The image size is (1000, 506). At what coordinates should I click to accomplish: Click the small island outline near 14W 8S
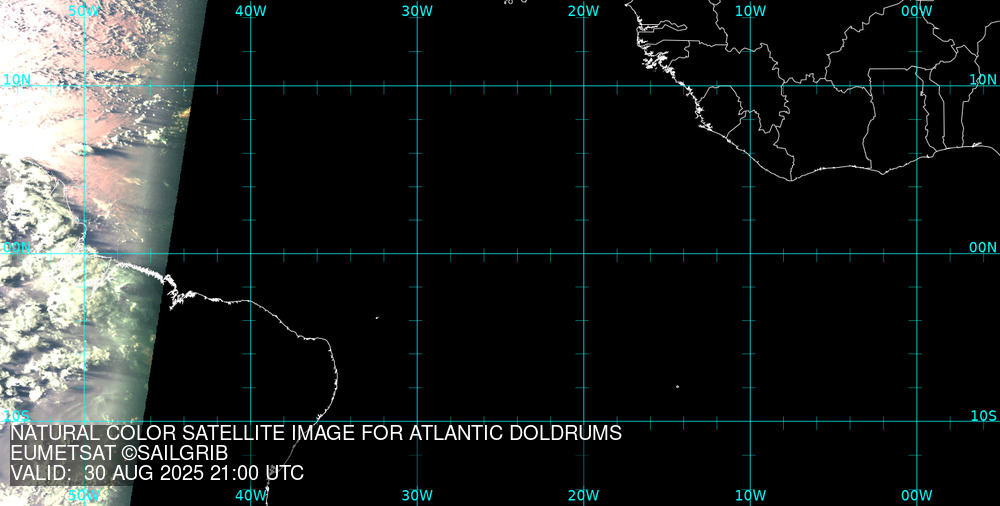(677, 386)
